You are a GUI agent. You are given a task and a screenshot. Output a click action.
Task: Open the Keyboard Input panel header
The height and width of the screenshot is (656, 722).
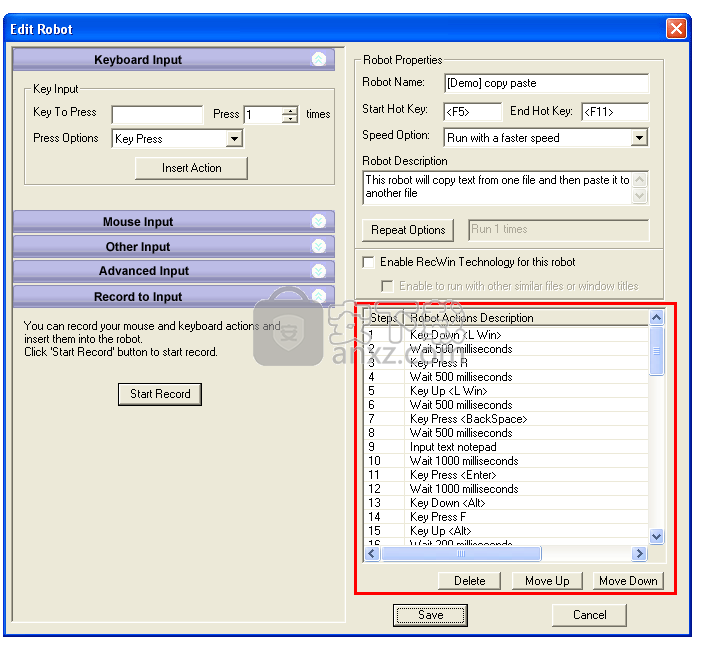point(174,59)
